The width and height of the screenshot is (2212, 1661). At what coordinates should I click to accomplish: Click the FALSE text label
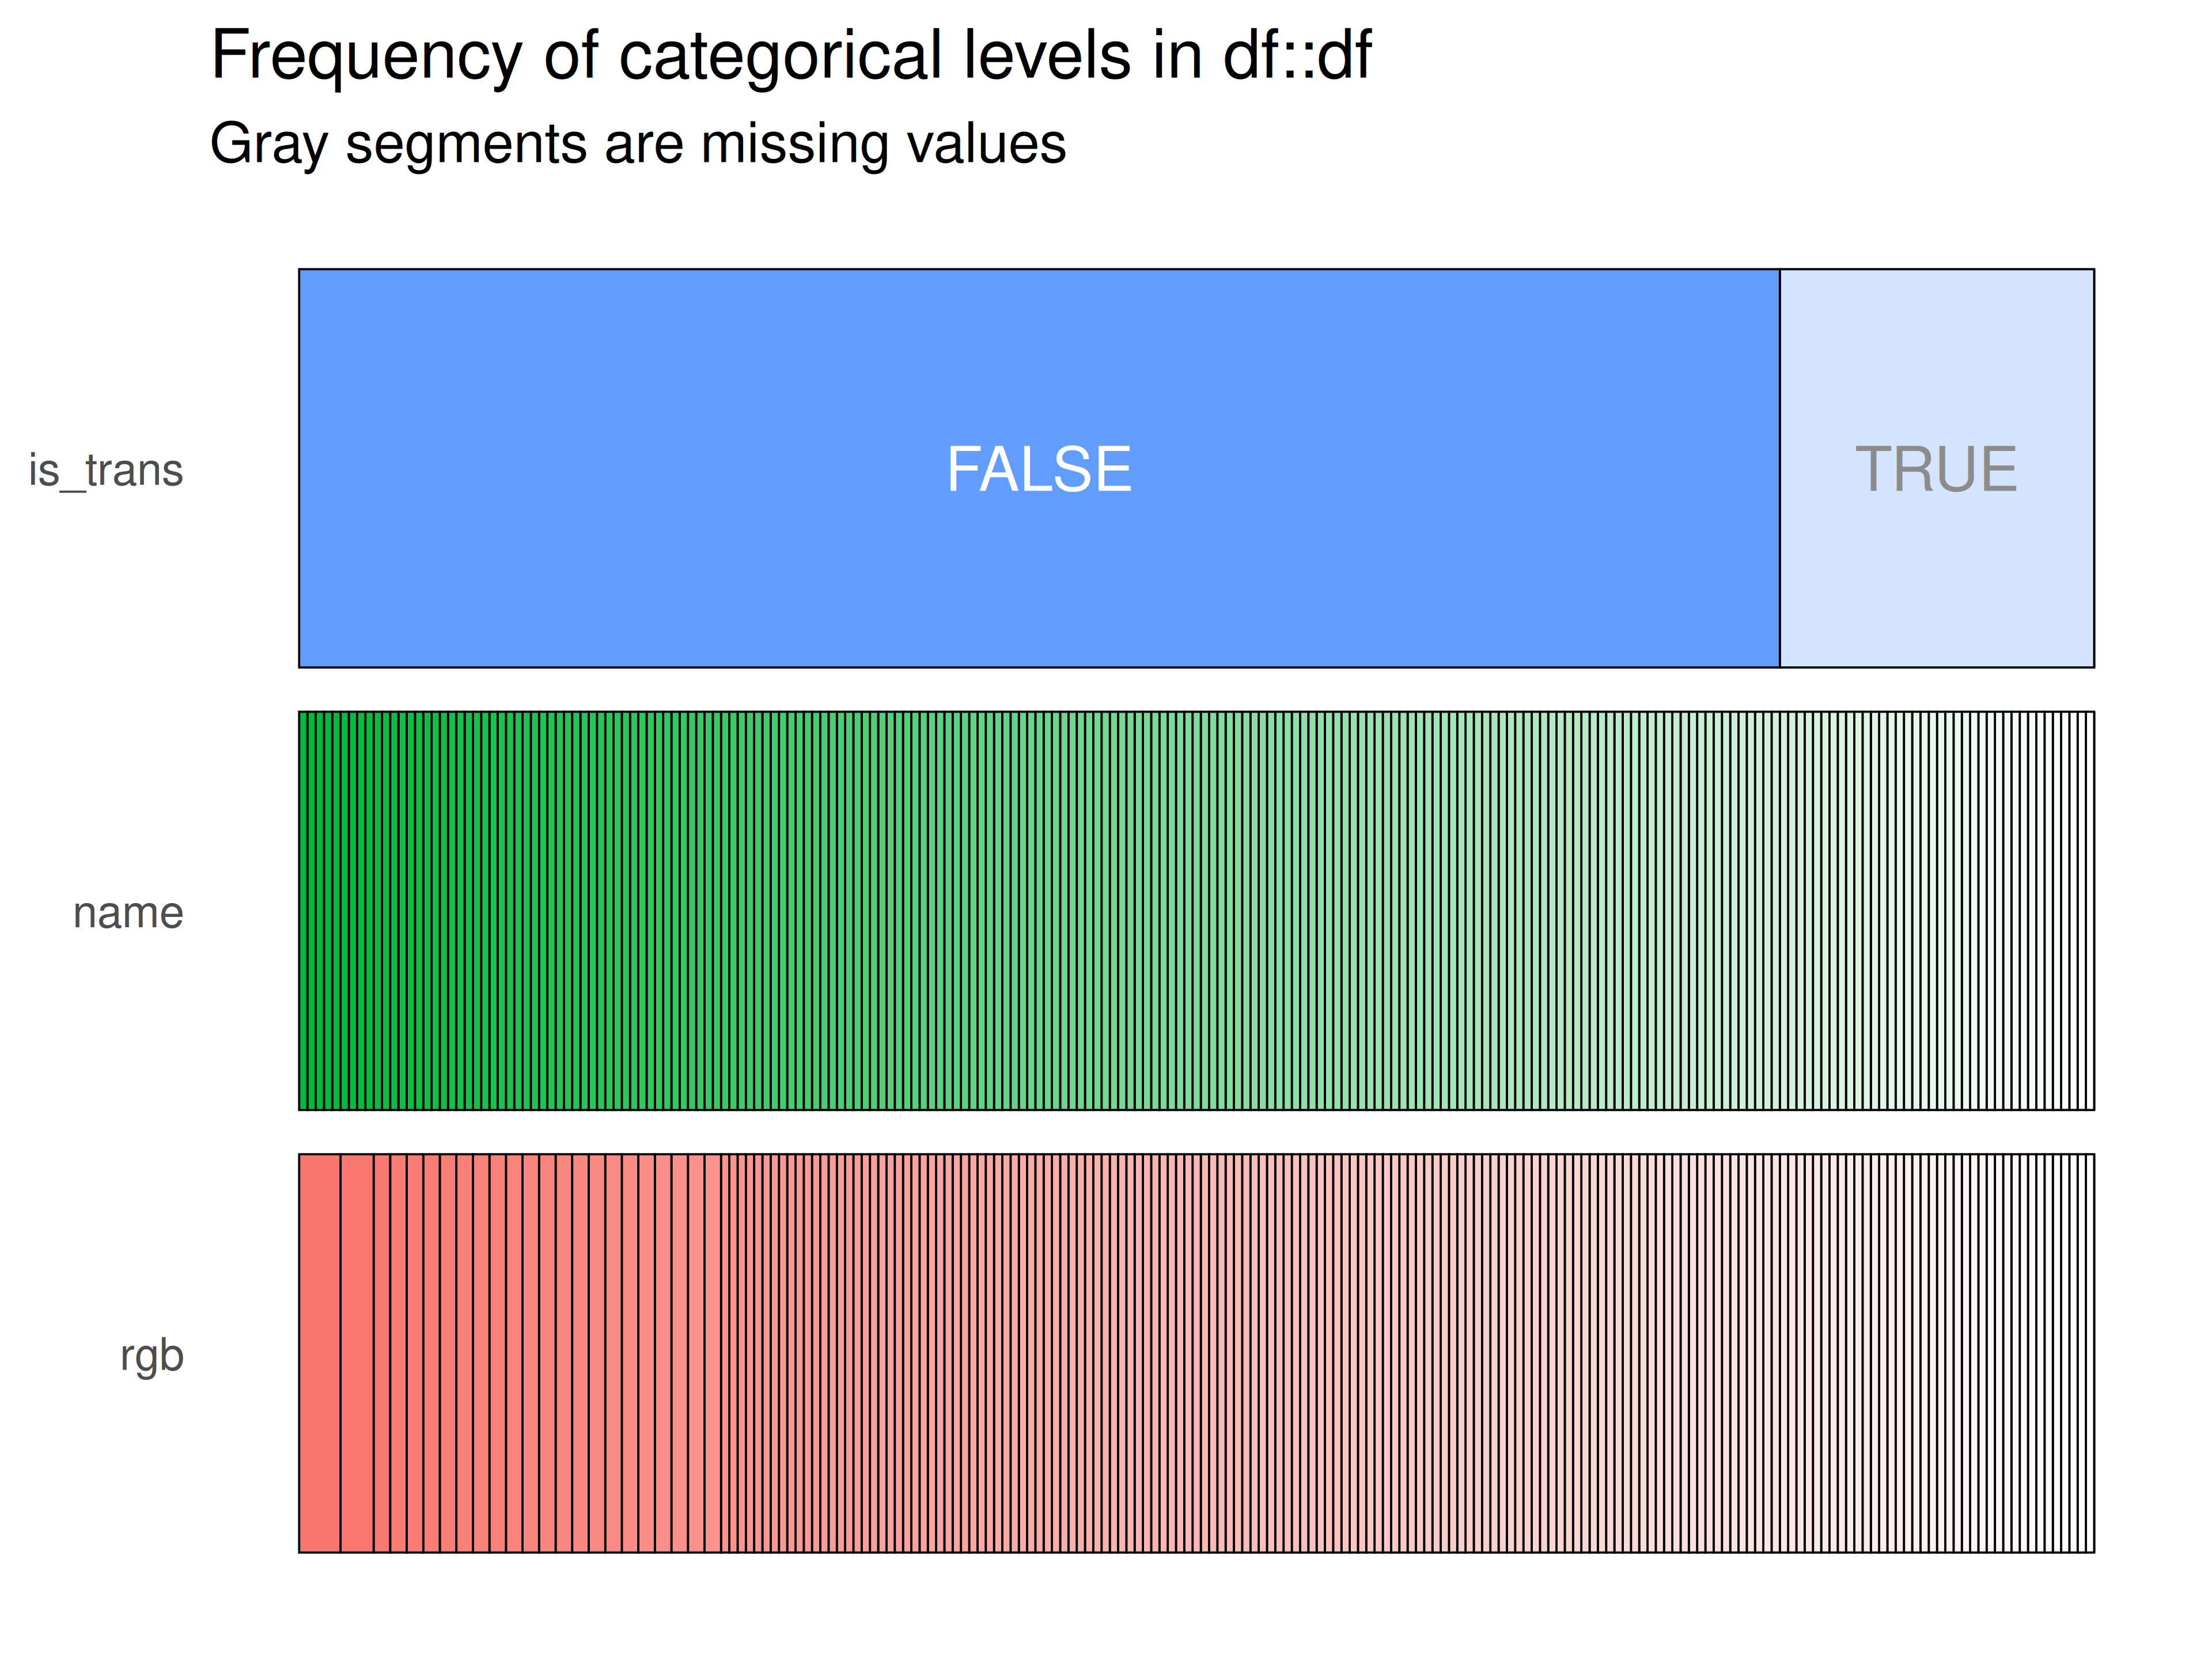pos(1039,469)
